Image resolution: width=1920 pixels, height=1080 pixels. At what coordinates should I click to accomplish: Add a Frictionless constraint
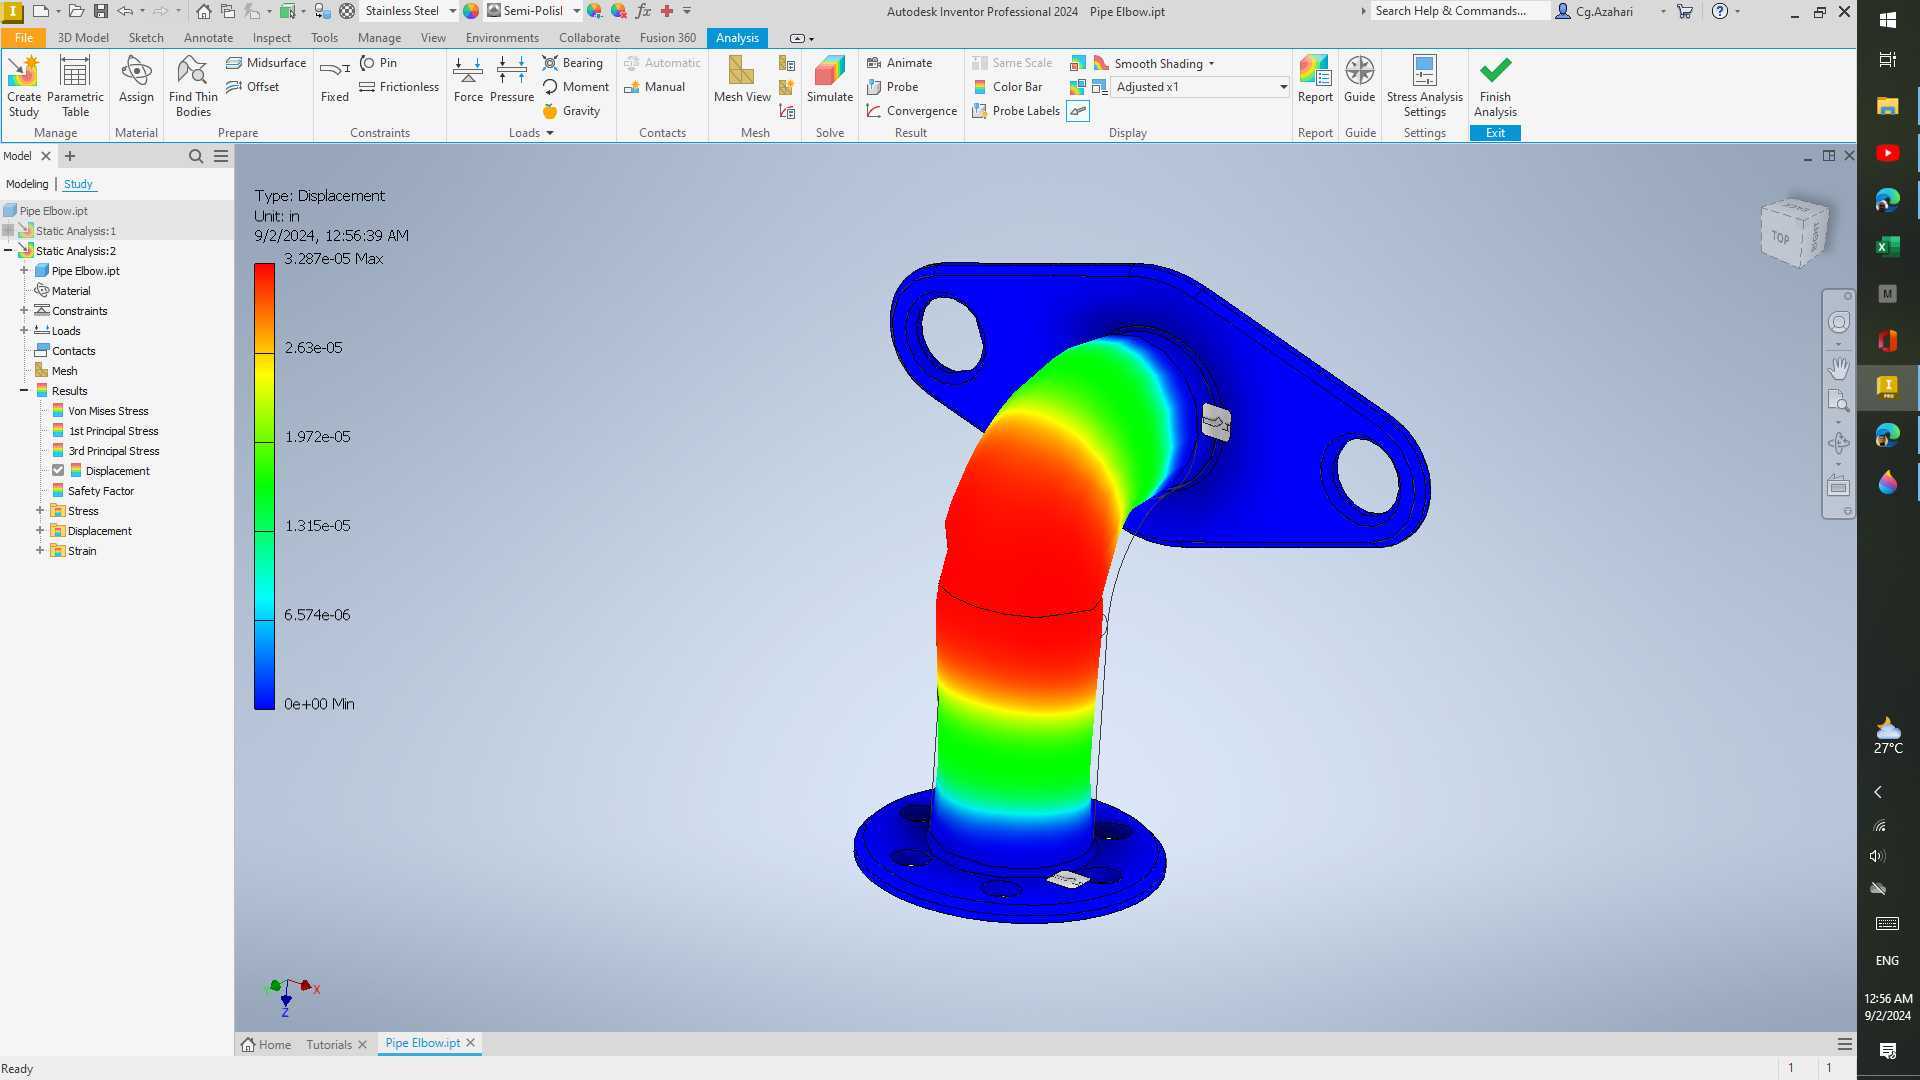399,87
